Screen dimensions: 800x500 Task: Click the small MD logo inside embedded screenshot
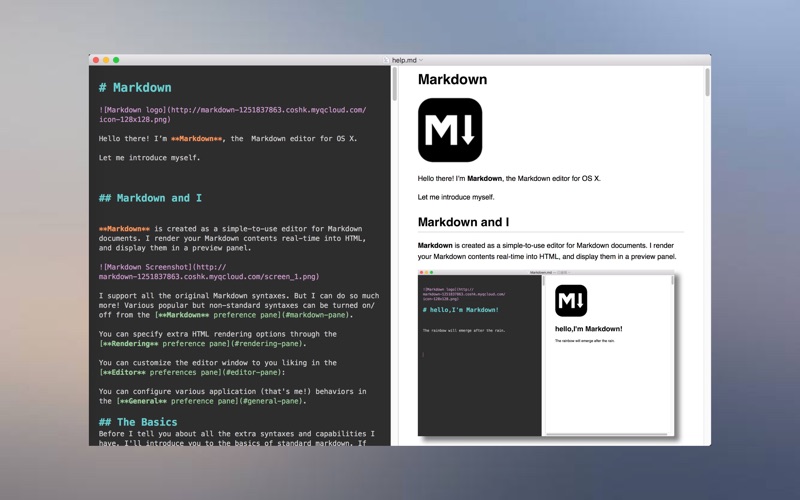571,301
